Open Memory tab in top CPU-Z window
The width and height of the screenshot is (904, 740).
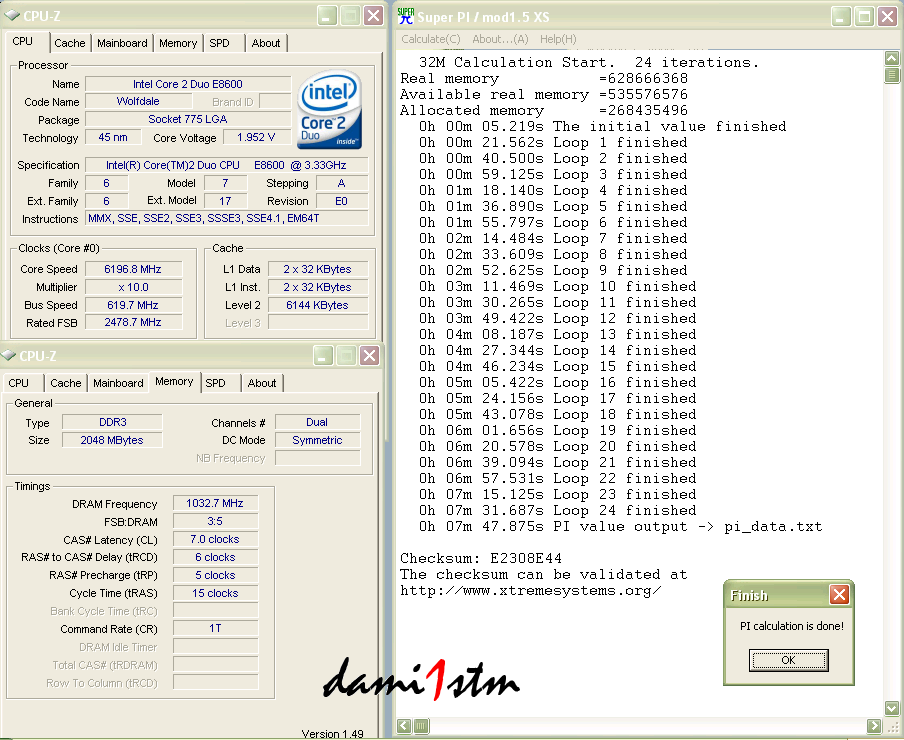click(178, 43)
